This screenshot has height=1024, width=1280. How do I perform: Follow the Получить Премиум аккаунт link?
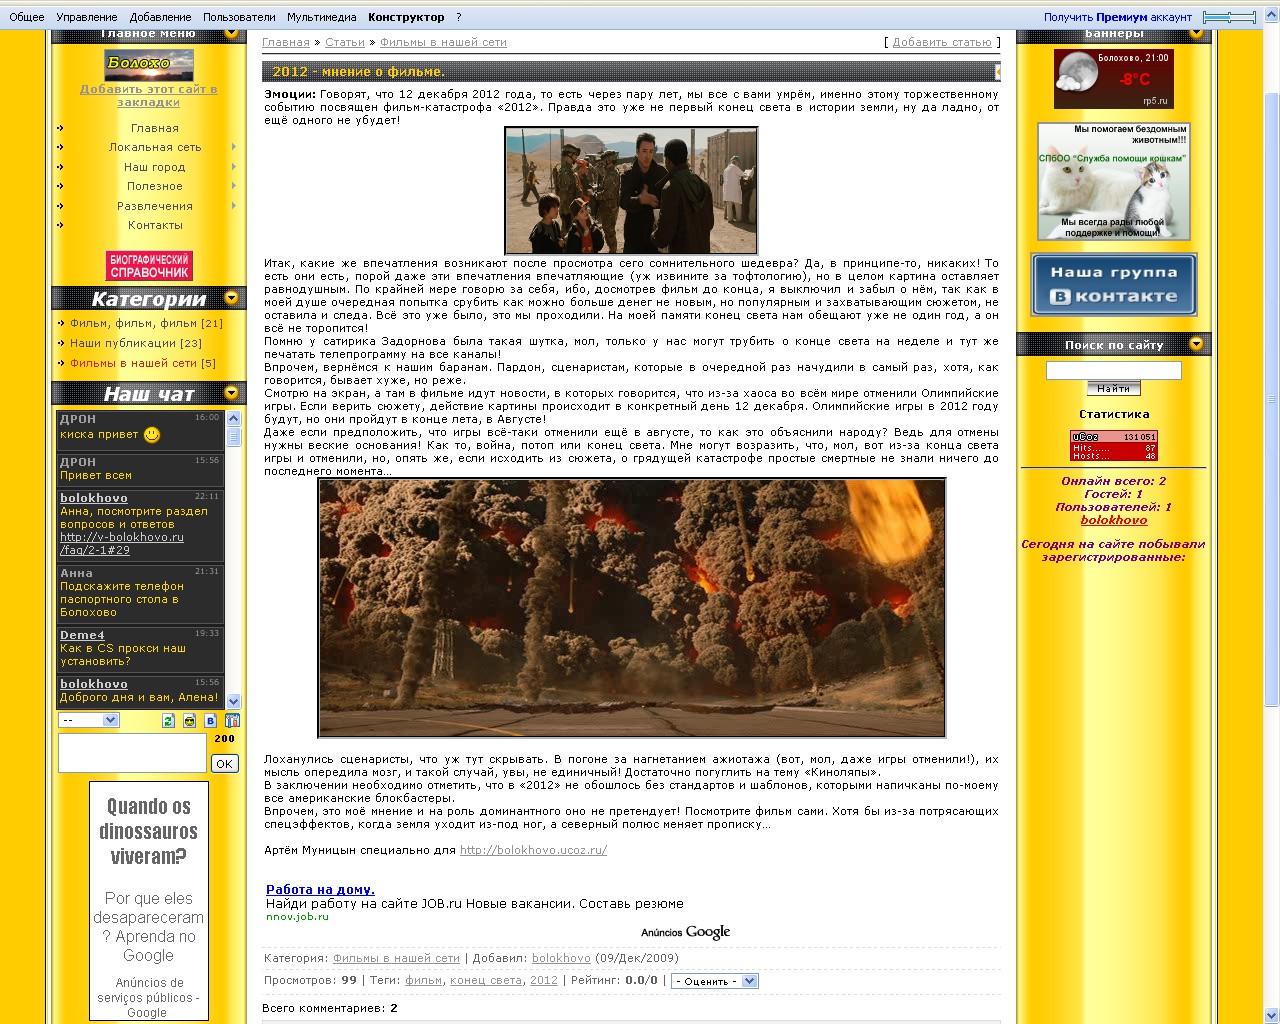tap(1118, 17)
